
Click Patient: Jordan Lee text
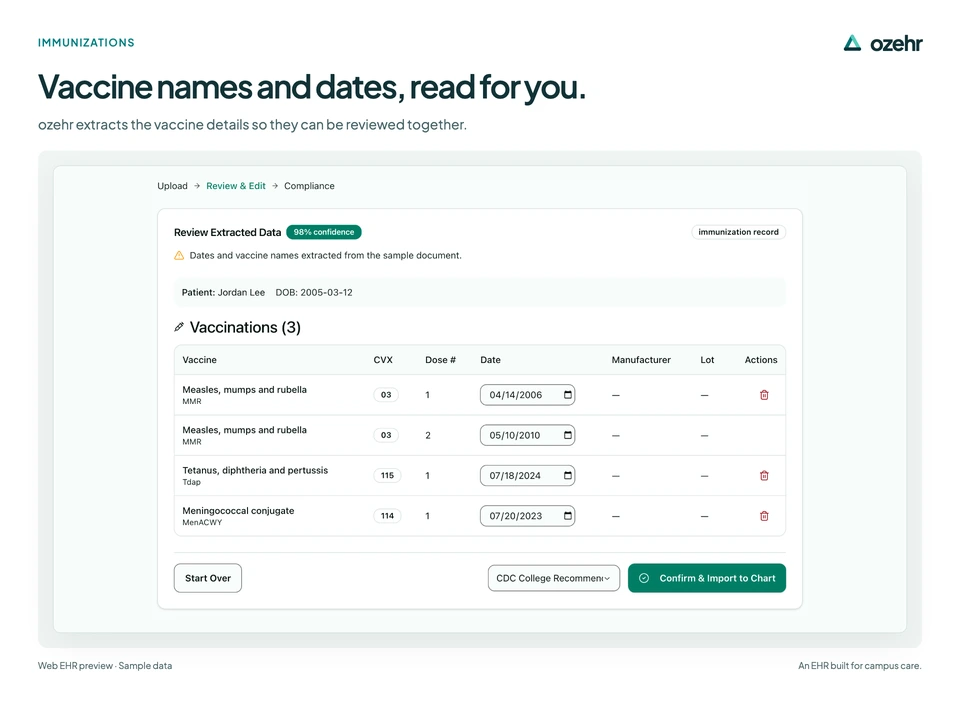click(223, 293)
